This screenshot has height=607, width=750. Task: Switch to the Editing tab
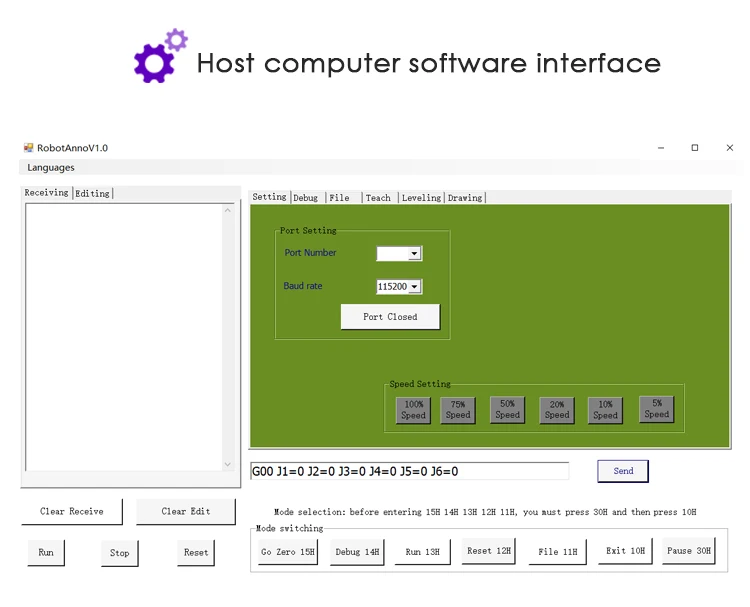[93, 193]
